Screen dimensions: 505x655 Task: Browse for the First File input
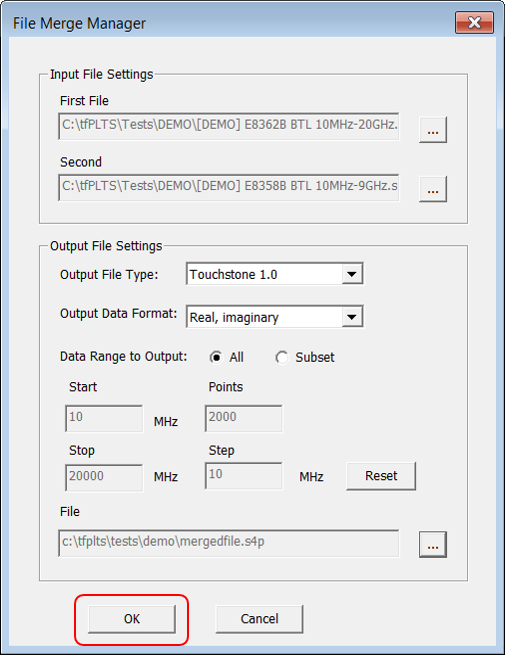coord(433,130)
